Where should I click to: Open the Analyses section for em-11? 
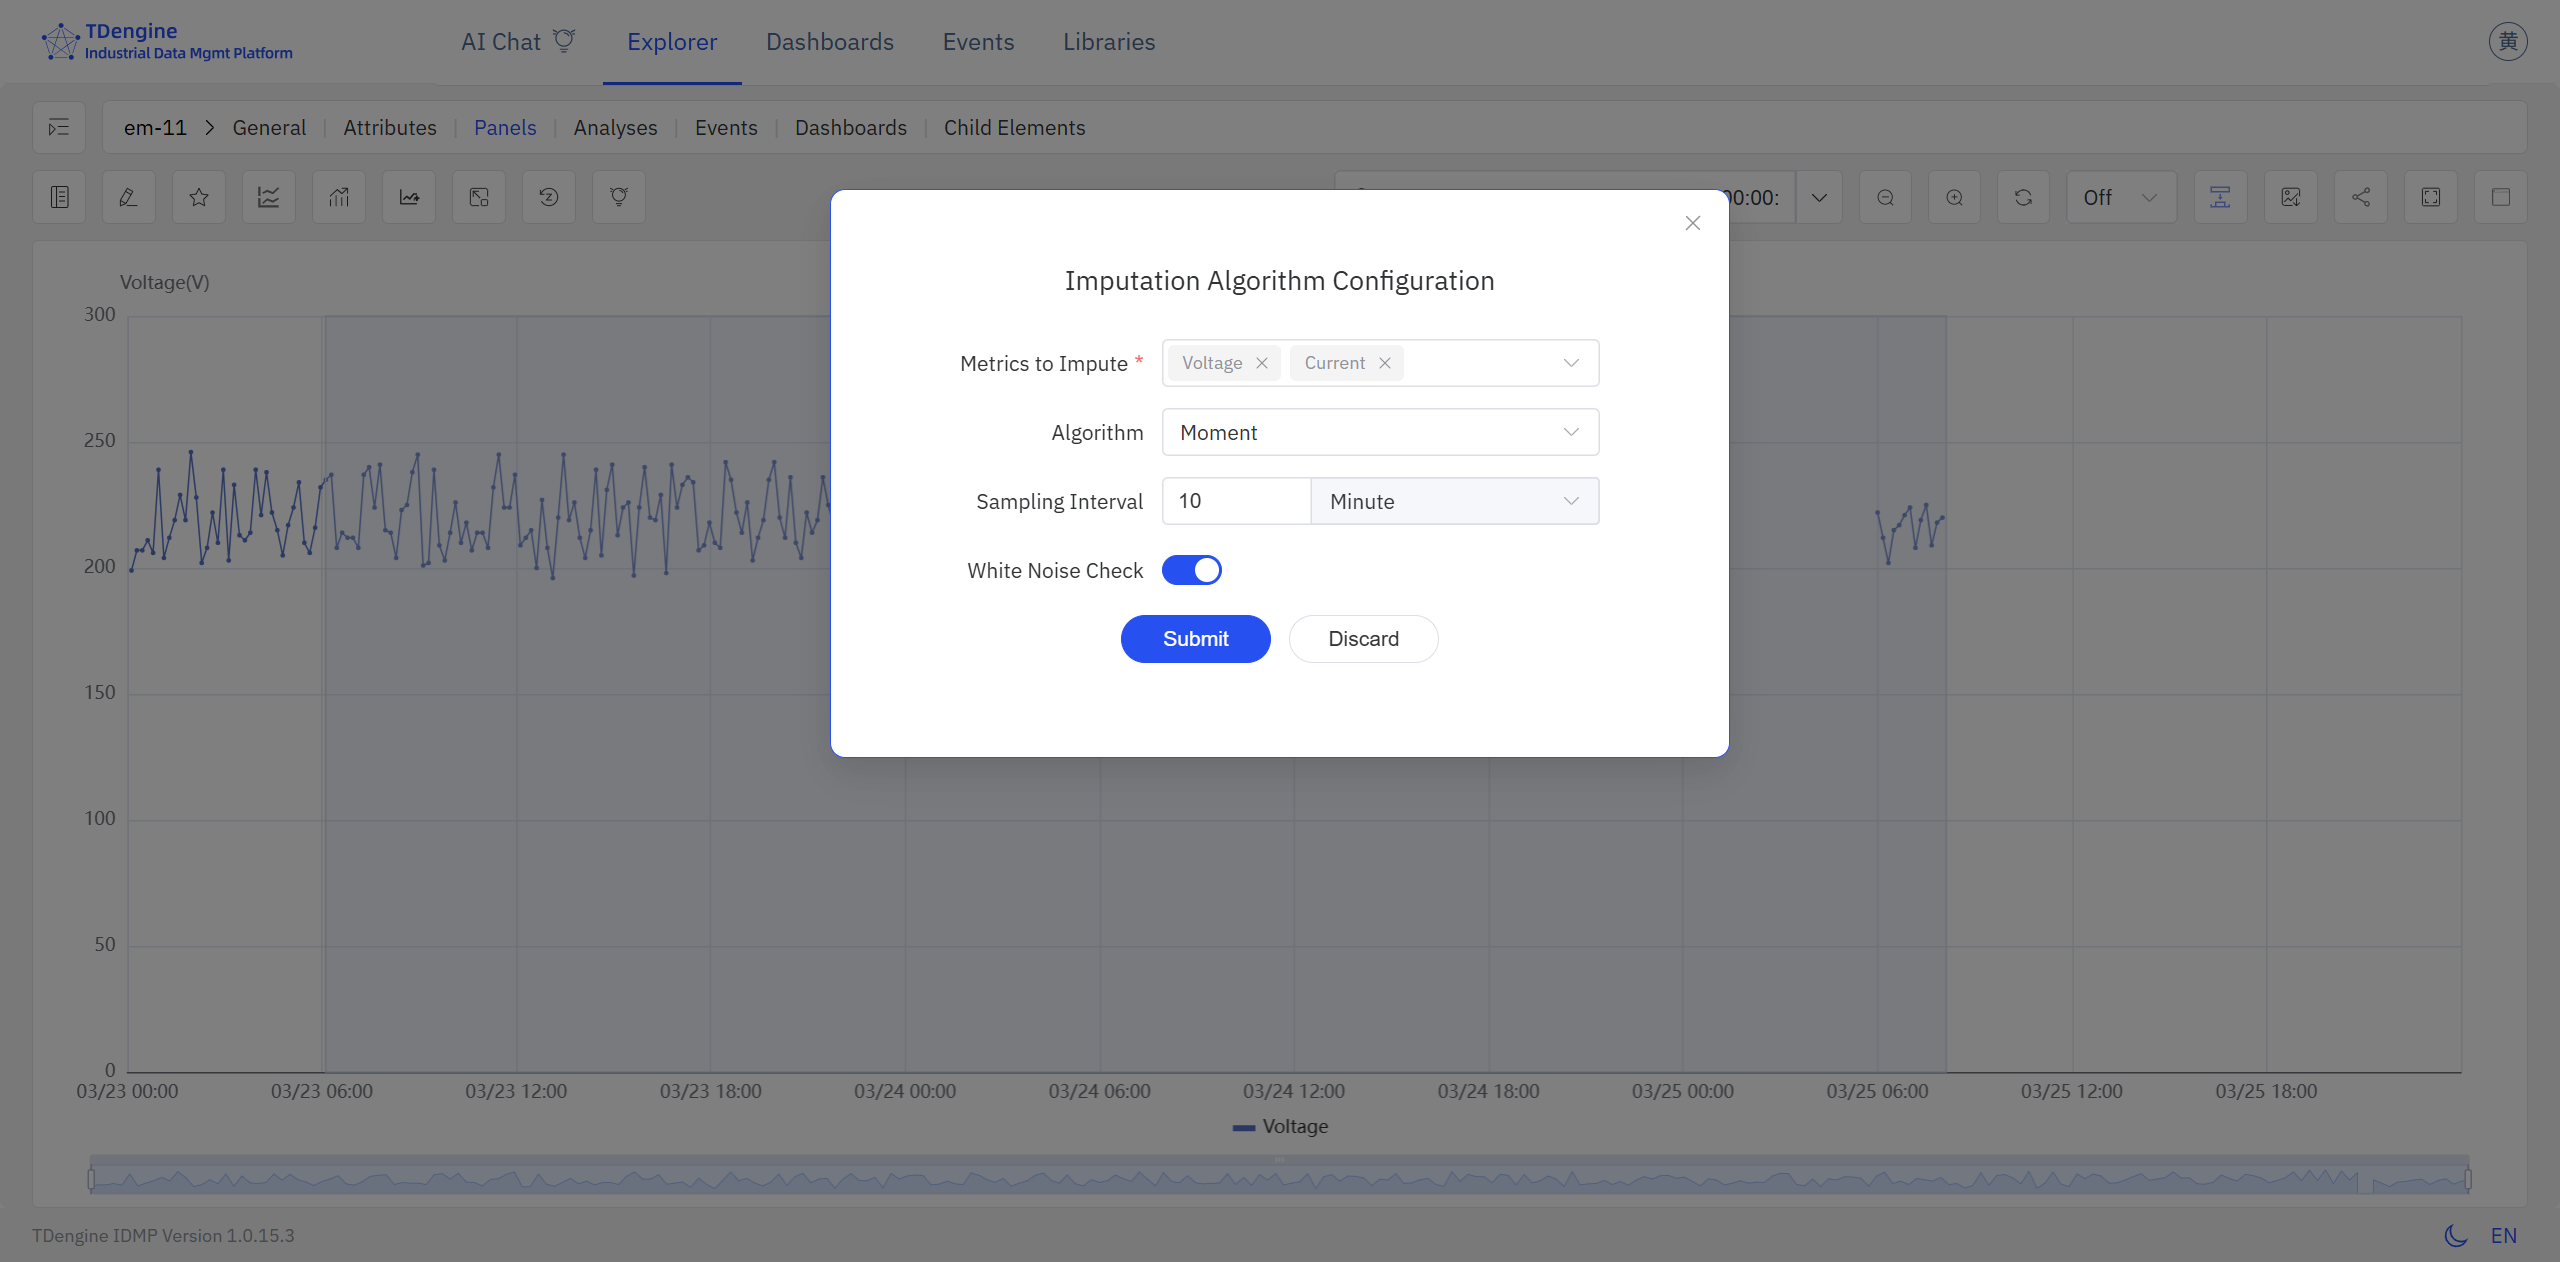click(x=614, y=127)
